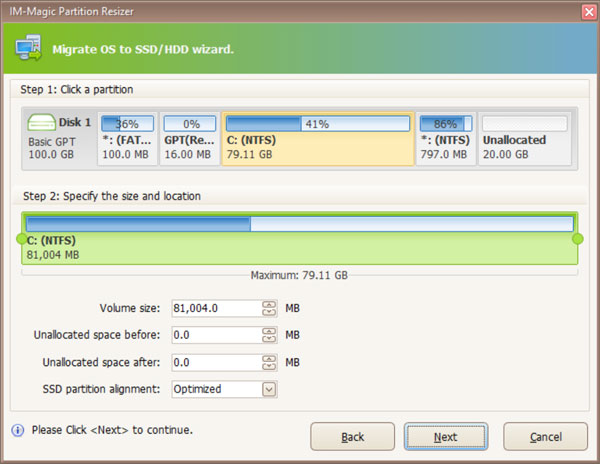This screenshot has height=464, width=600.
Task: Click the 86% usage bar of NTFS partition
Action: [446, 124]
